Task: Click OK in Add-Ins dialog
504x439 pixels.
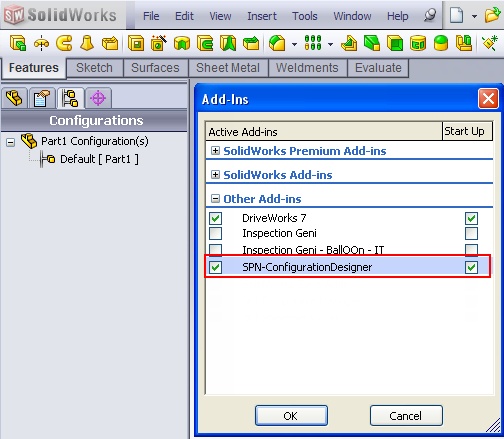Action: pyautogui.click(x=291, y=416)
